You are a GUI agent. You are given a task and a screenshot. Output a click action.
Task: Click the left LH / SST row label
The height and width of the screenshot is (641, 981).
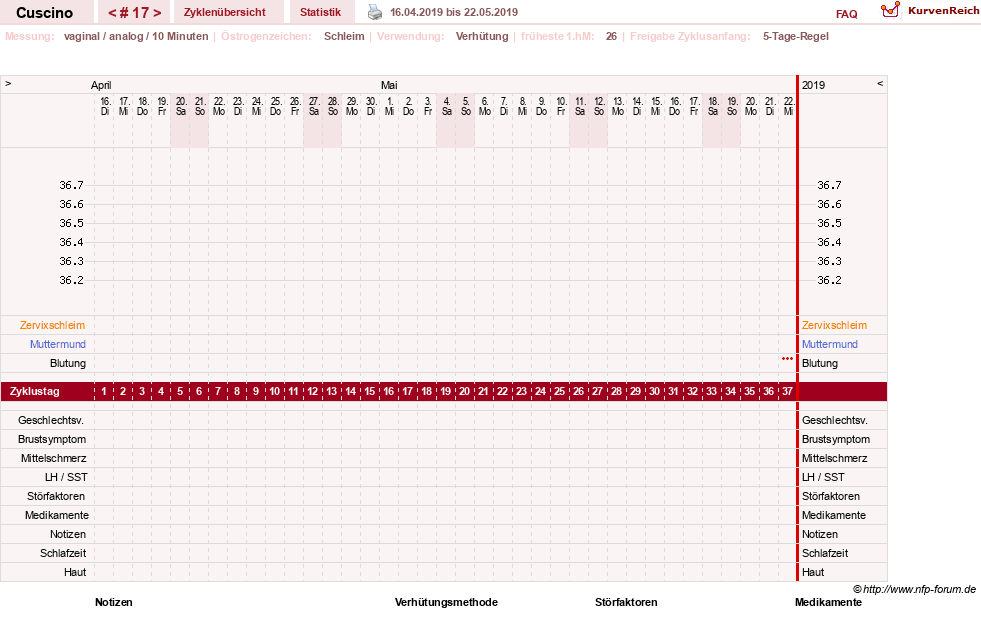66,477
